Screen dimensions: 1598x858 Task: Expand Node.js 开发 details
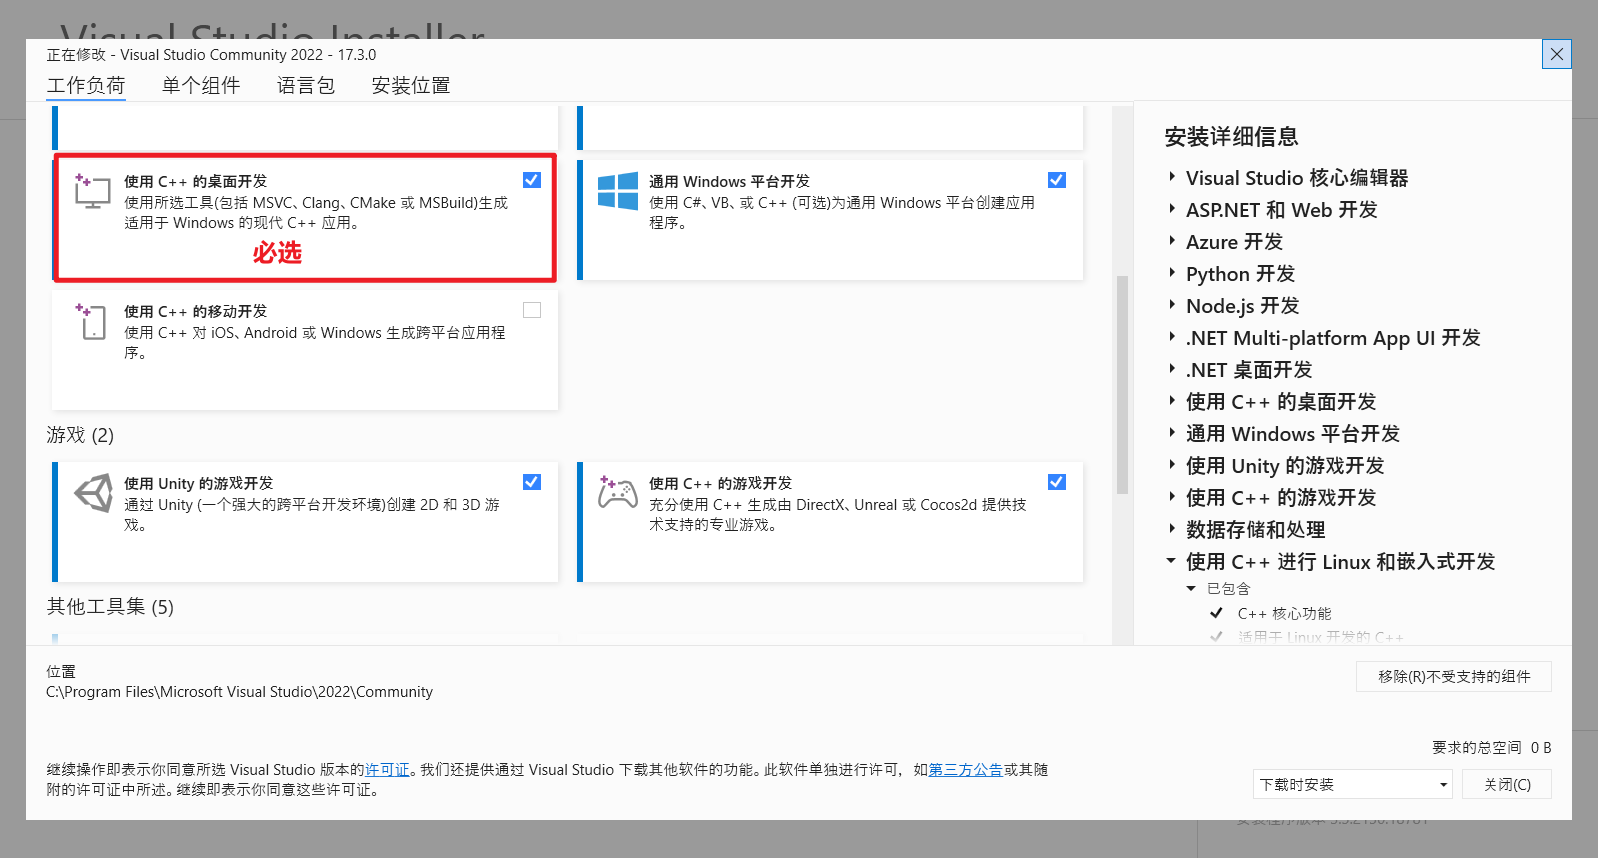pyautogui.click(x=1172, y=305)
